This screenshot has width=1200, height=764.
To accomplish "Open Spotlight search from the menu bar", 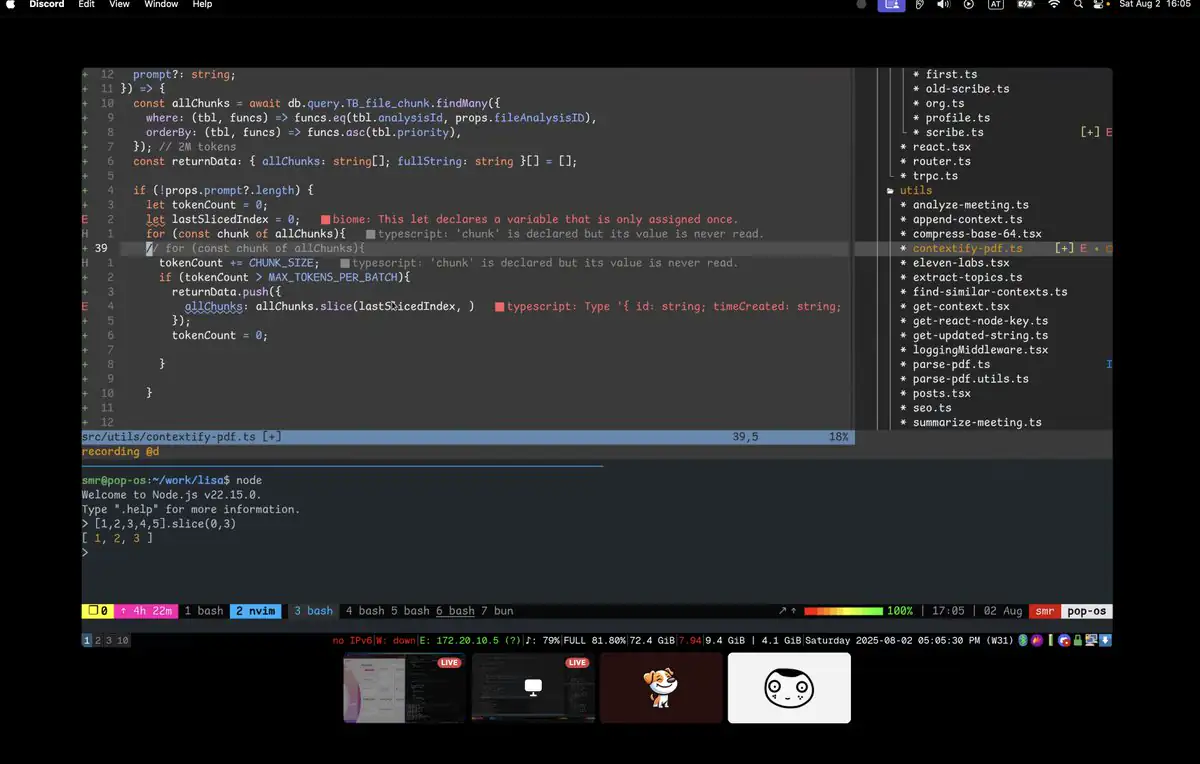I will (1077, 5).
